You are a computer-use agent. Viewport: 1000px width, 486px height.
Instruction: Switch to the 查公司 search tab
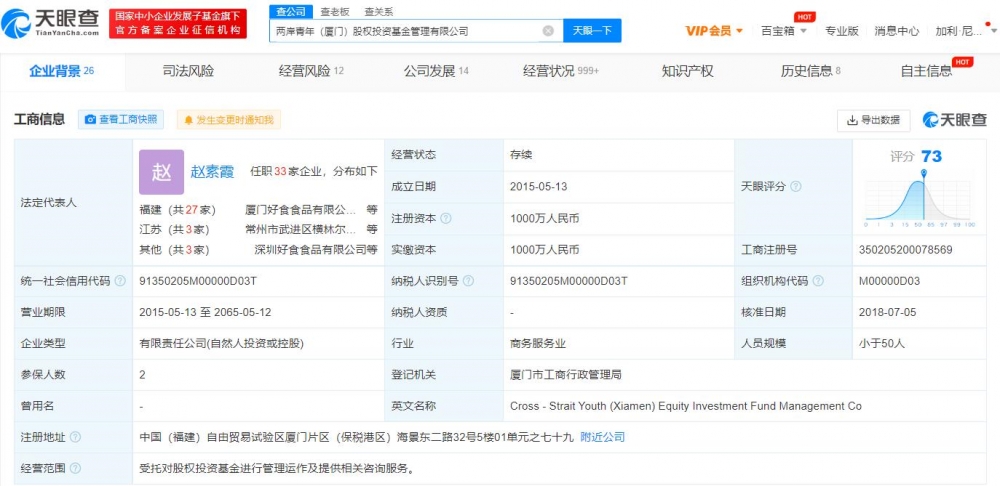(291, 11)
